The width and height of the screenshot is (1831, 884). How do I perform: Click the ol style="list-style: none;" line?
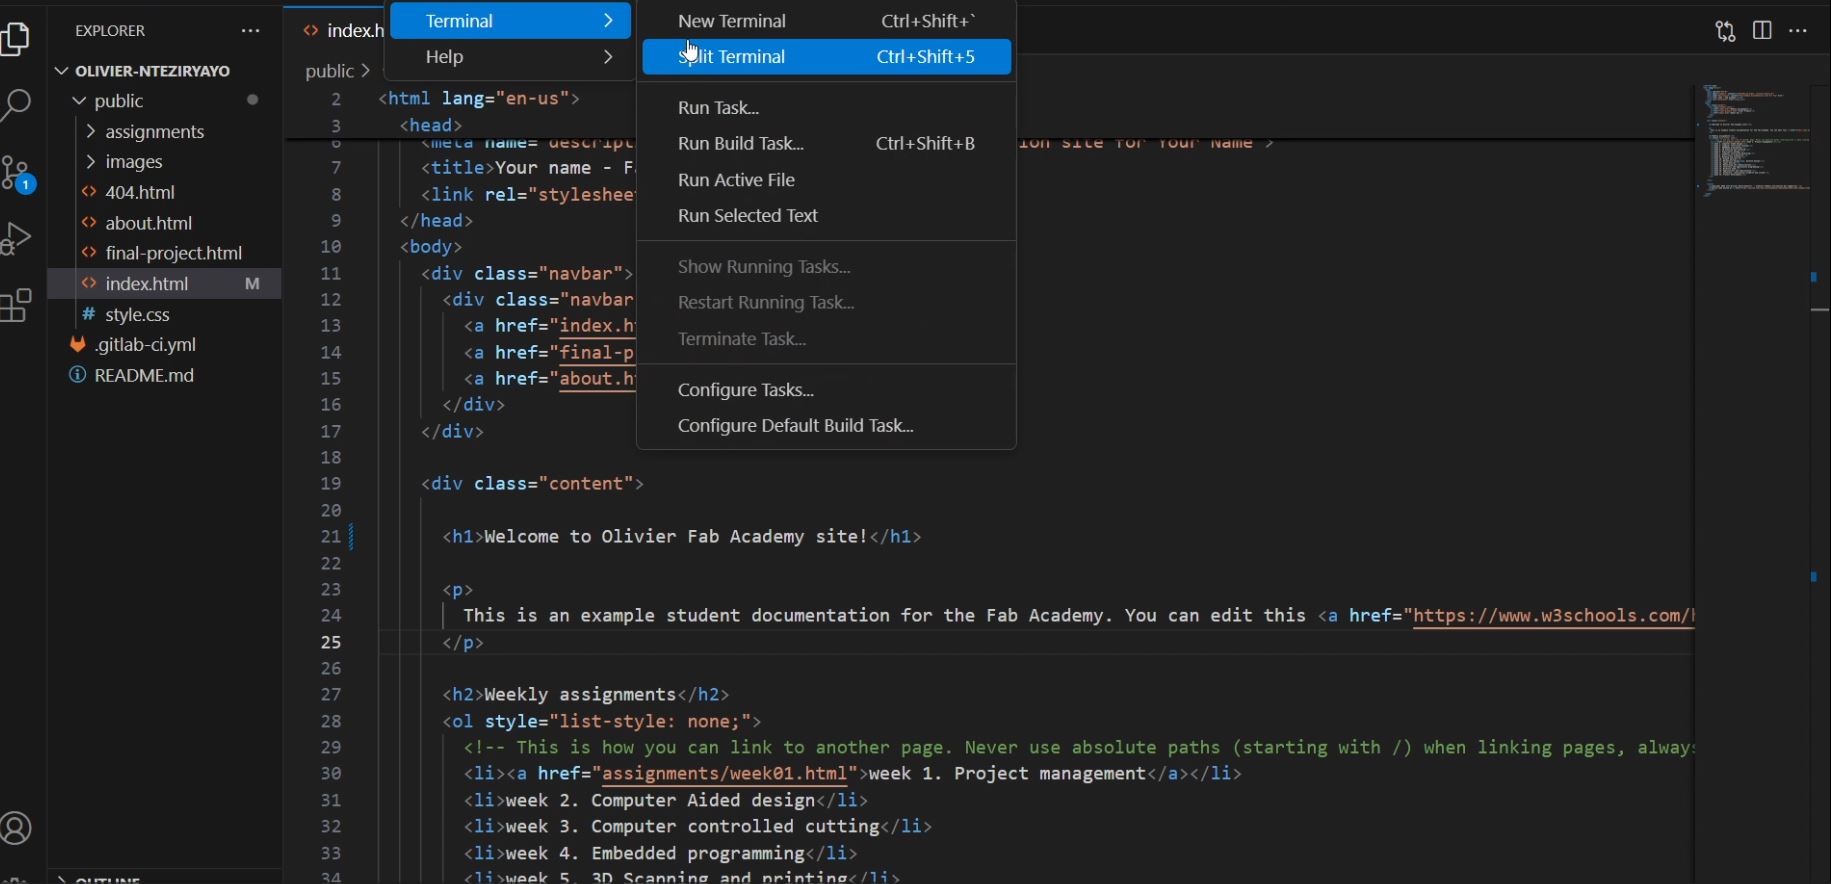click(x=602, y=722)
